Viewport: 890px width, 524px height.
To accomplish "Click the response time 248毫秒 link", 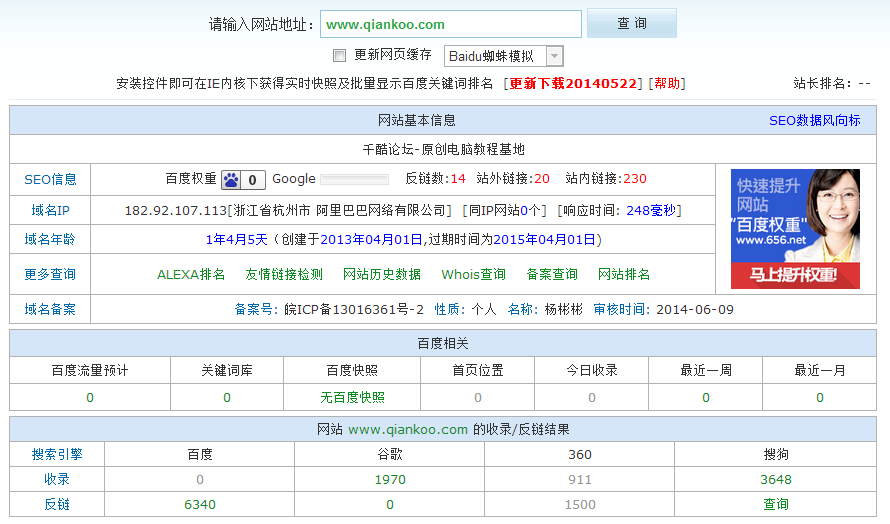I will pyautogui.click(x=650, y=211).
